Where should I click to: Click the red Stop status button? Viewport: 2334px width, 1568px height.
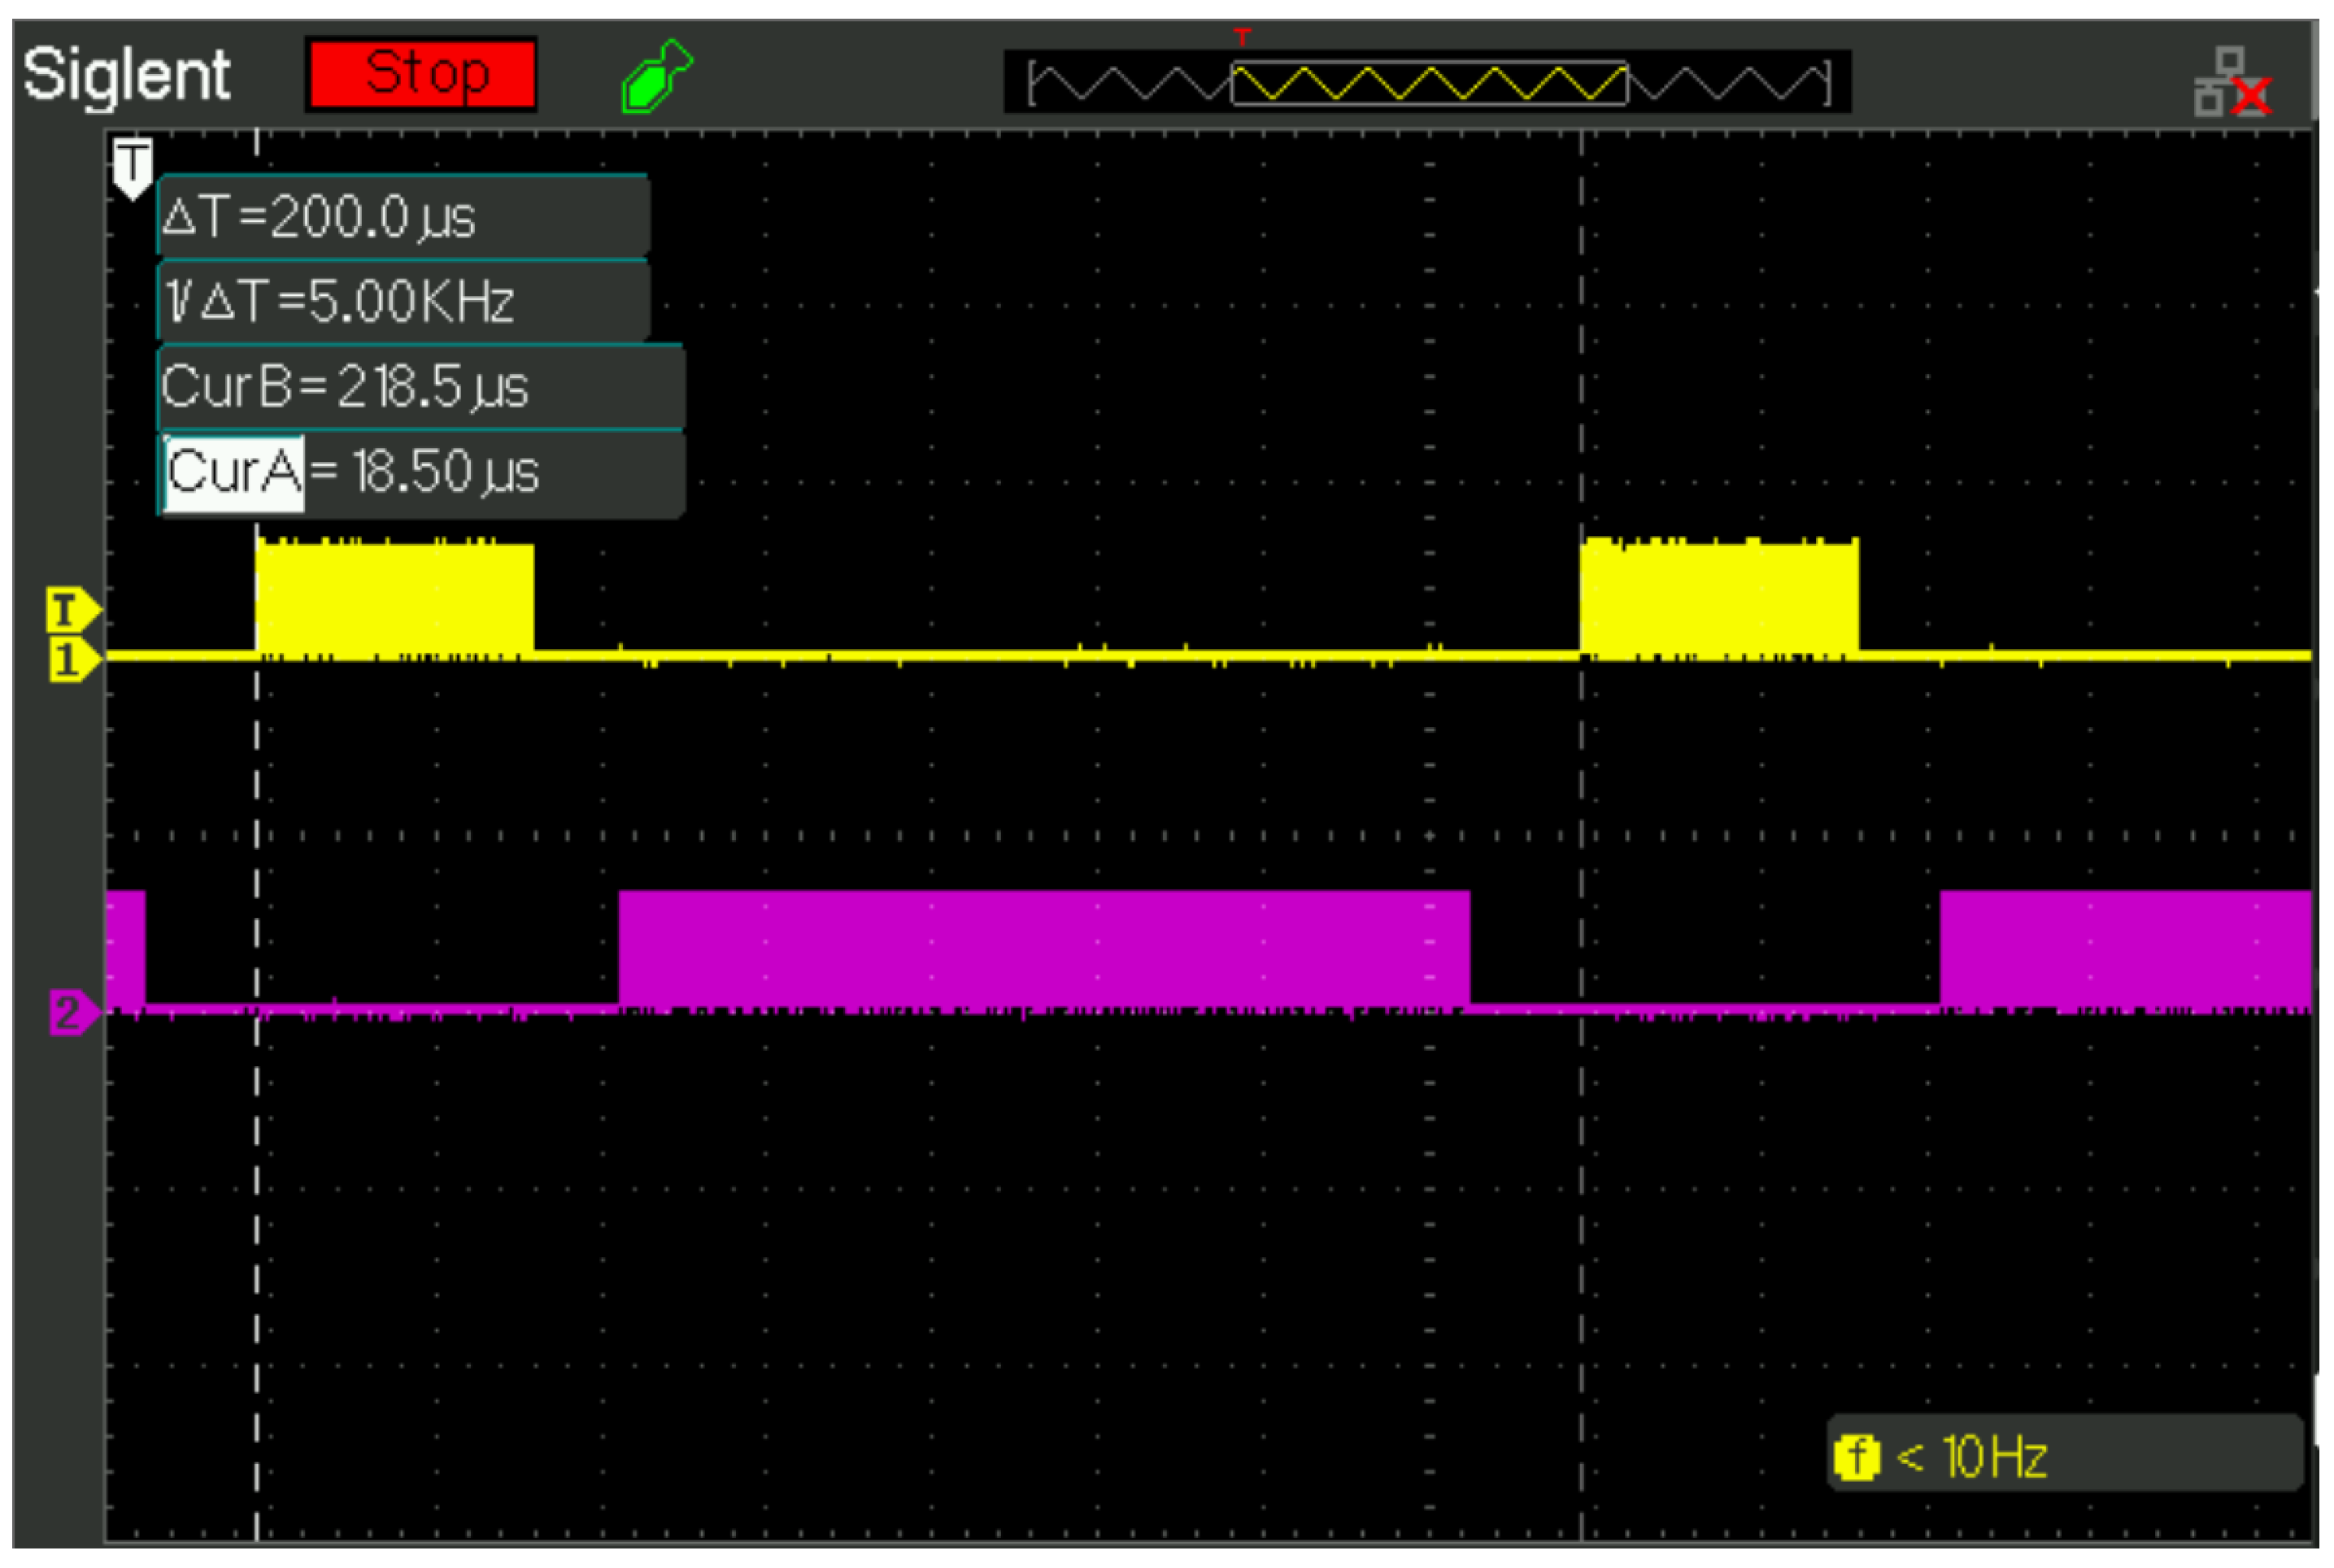(x=421, y=74)
